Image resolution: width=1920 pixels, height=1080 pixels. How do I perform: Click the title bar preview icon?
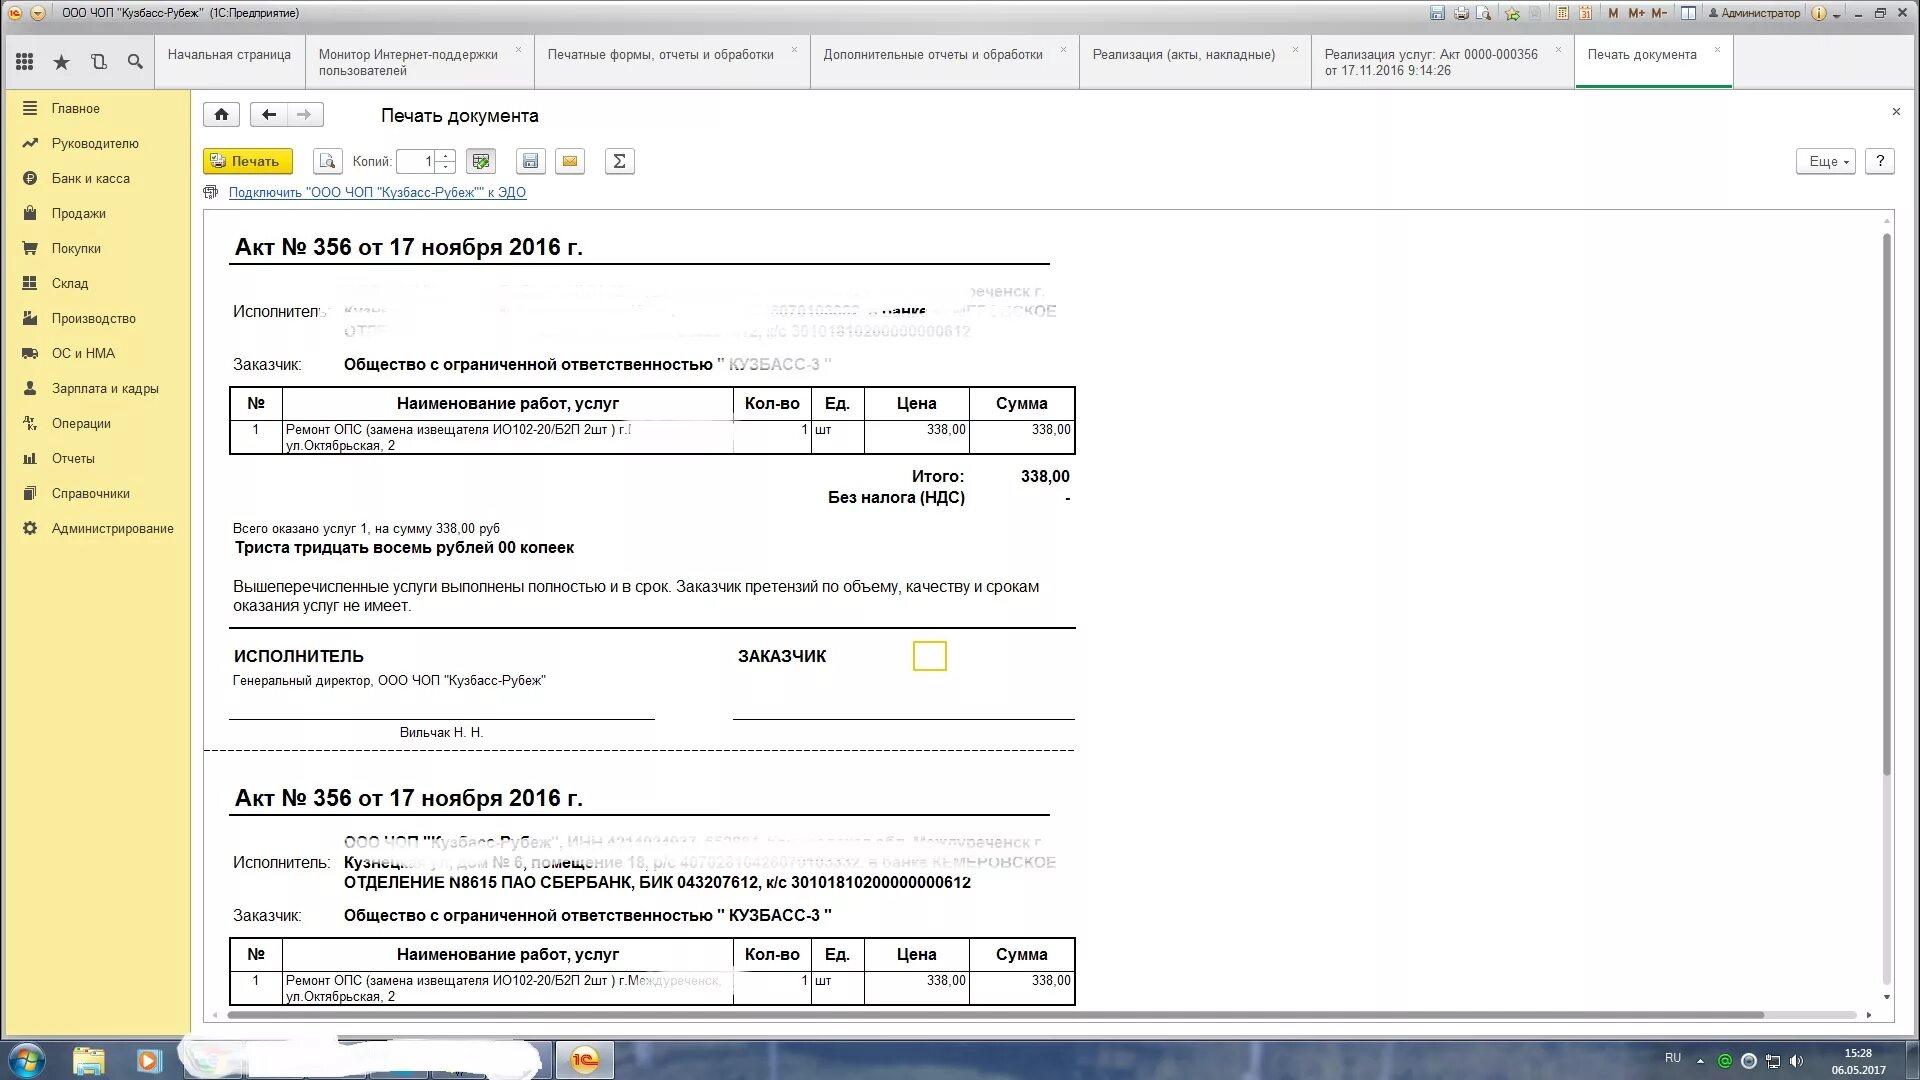(1484, 13)
